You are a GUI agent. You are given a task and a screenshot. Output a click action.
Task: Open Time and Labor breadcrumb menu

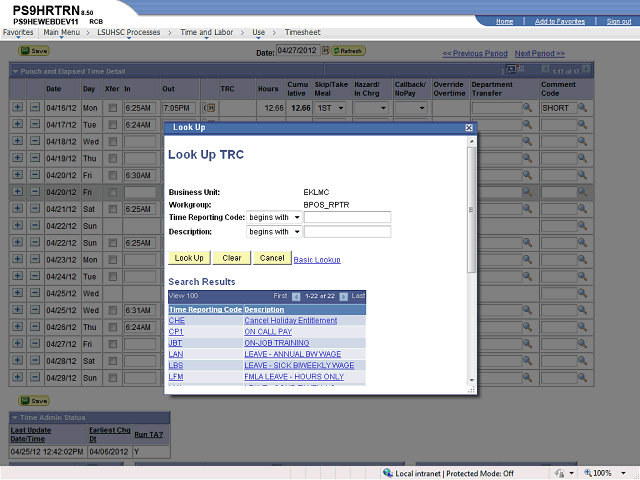point(207,32)
